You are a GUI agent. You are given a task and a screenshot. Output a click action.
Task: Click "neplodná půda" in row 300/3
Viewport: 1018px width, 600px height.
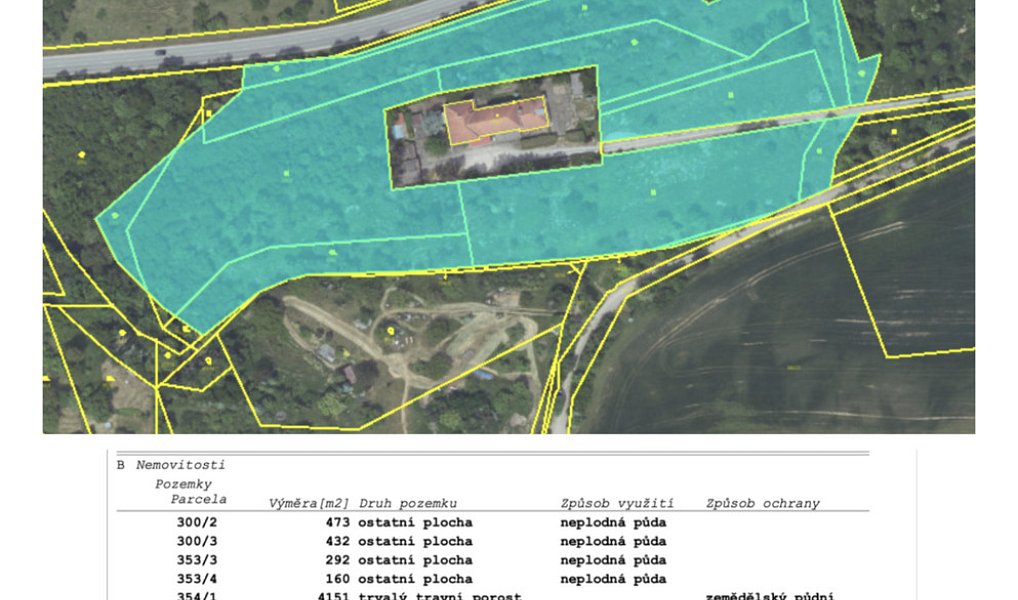[614, 541]
